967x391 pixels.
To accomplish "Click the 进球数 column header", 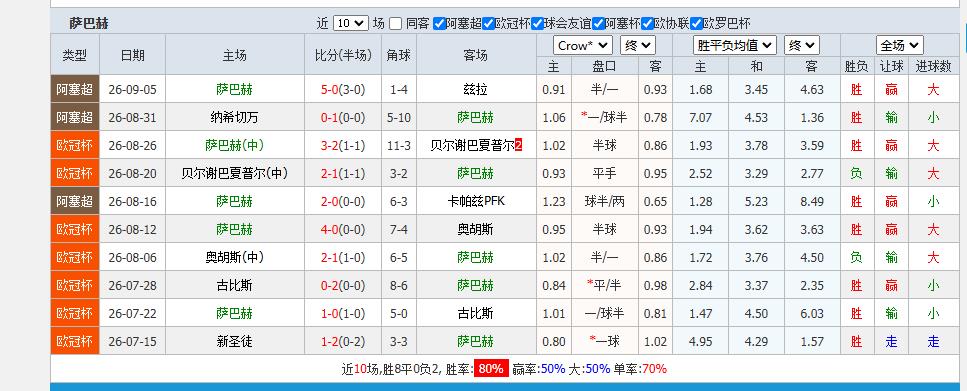I will 933,66.
